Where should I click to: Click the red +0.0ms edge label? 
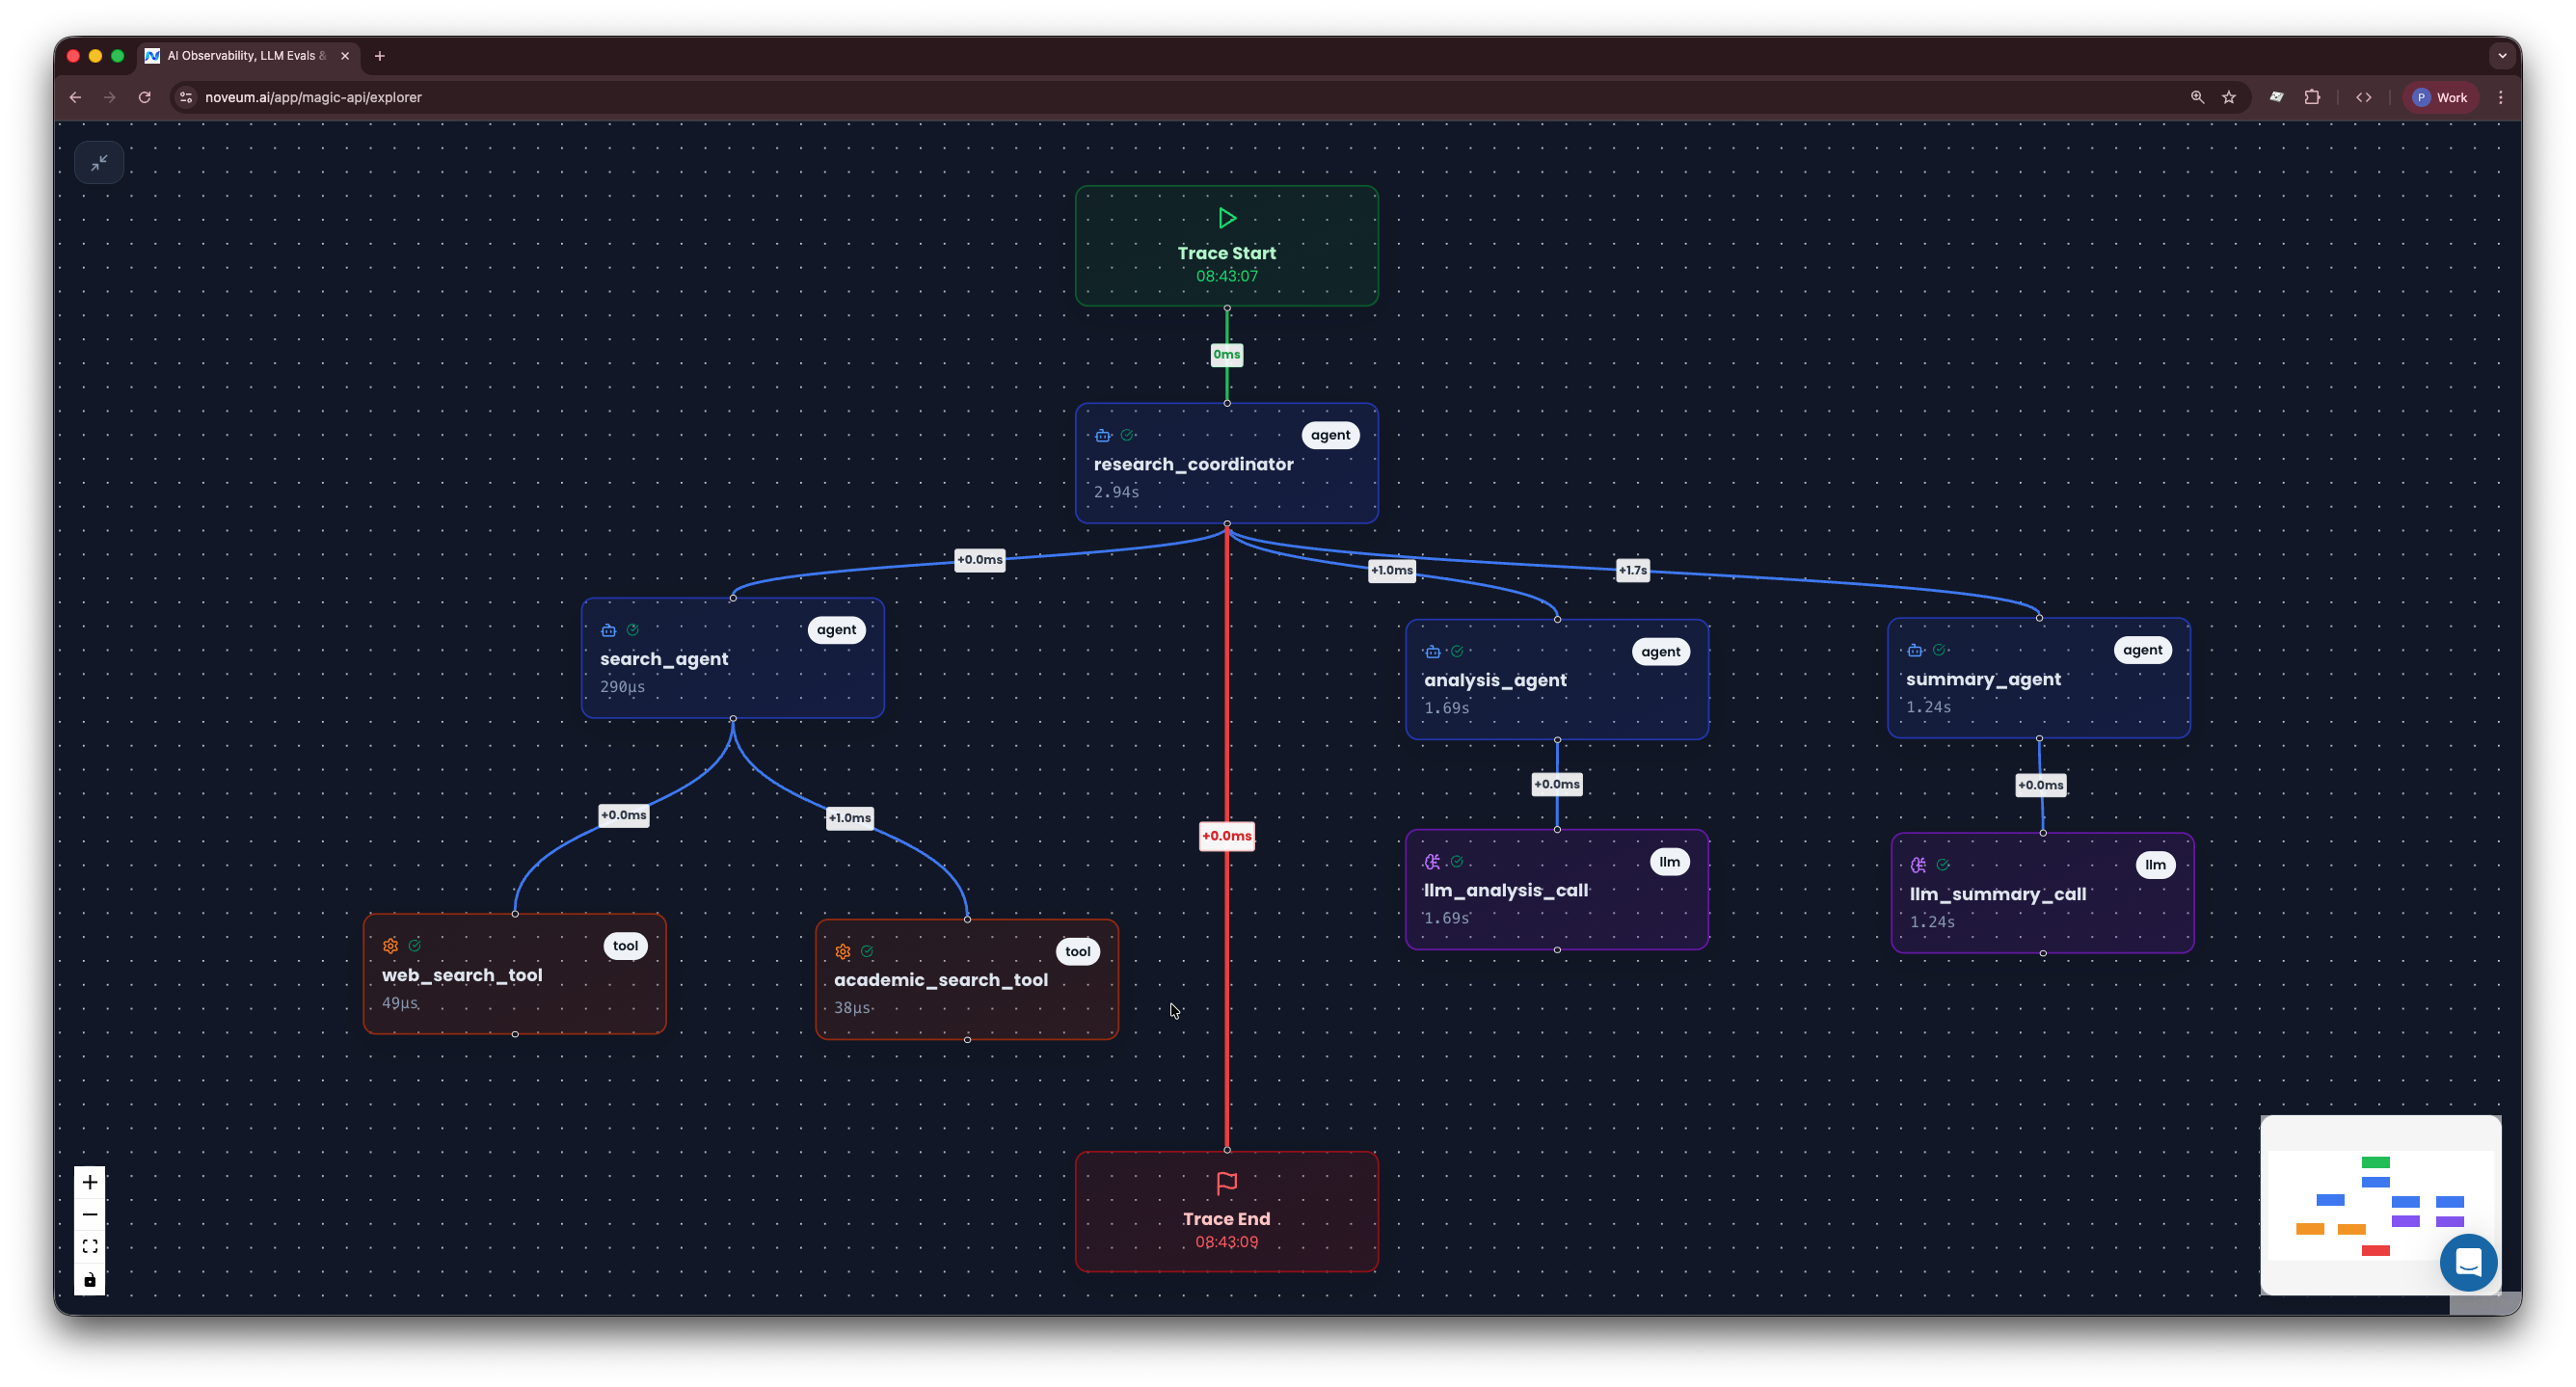1226,835
